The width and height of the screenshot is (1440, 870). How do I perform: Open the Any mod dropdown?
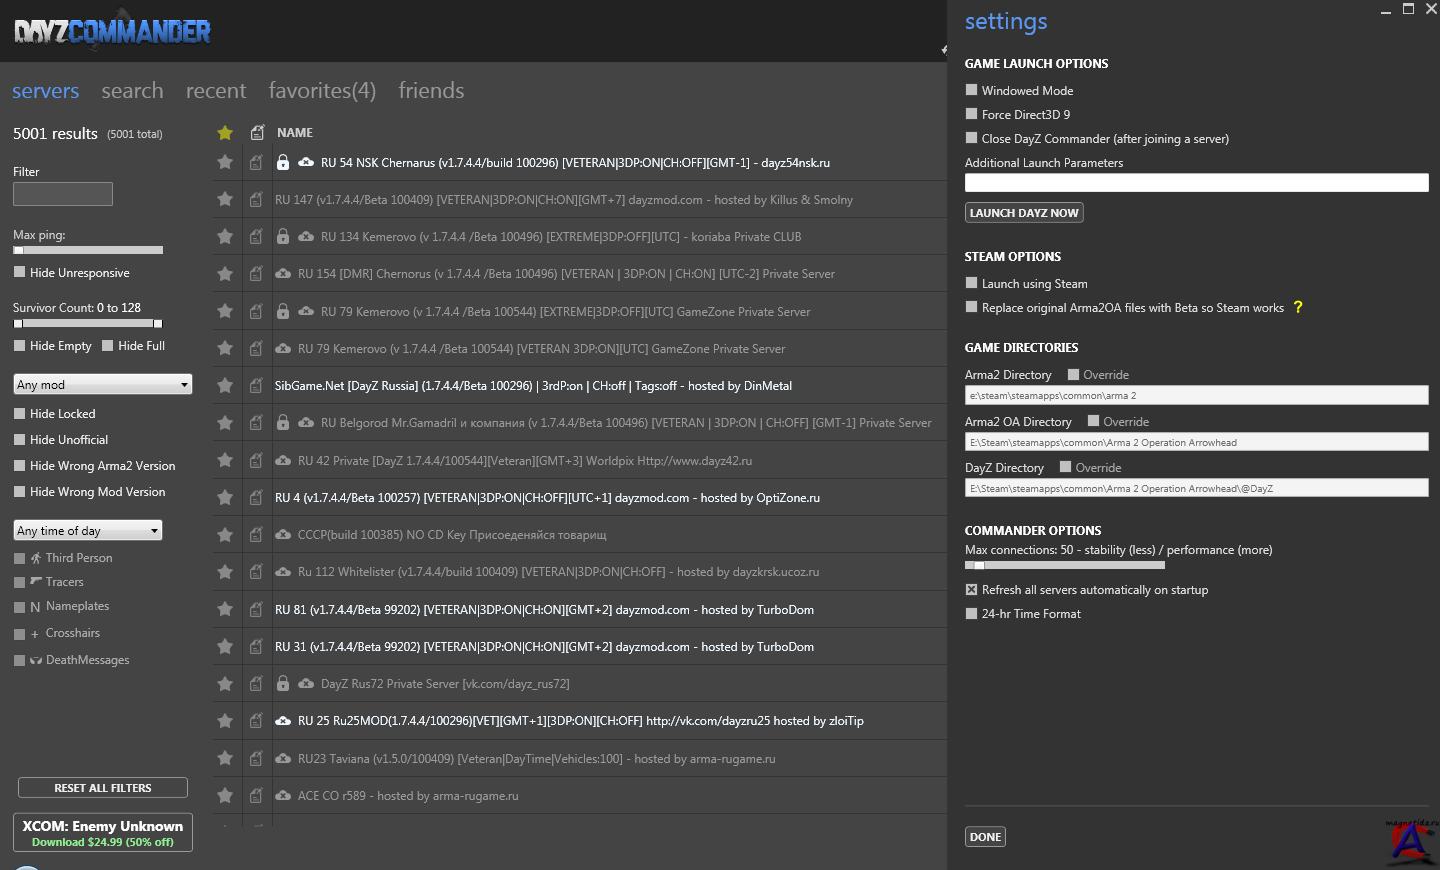pos(102,385)
